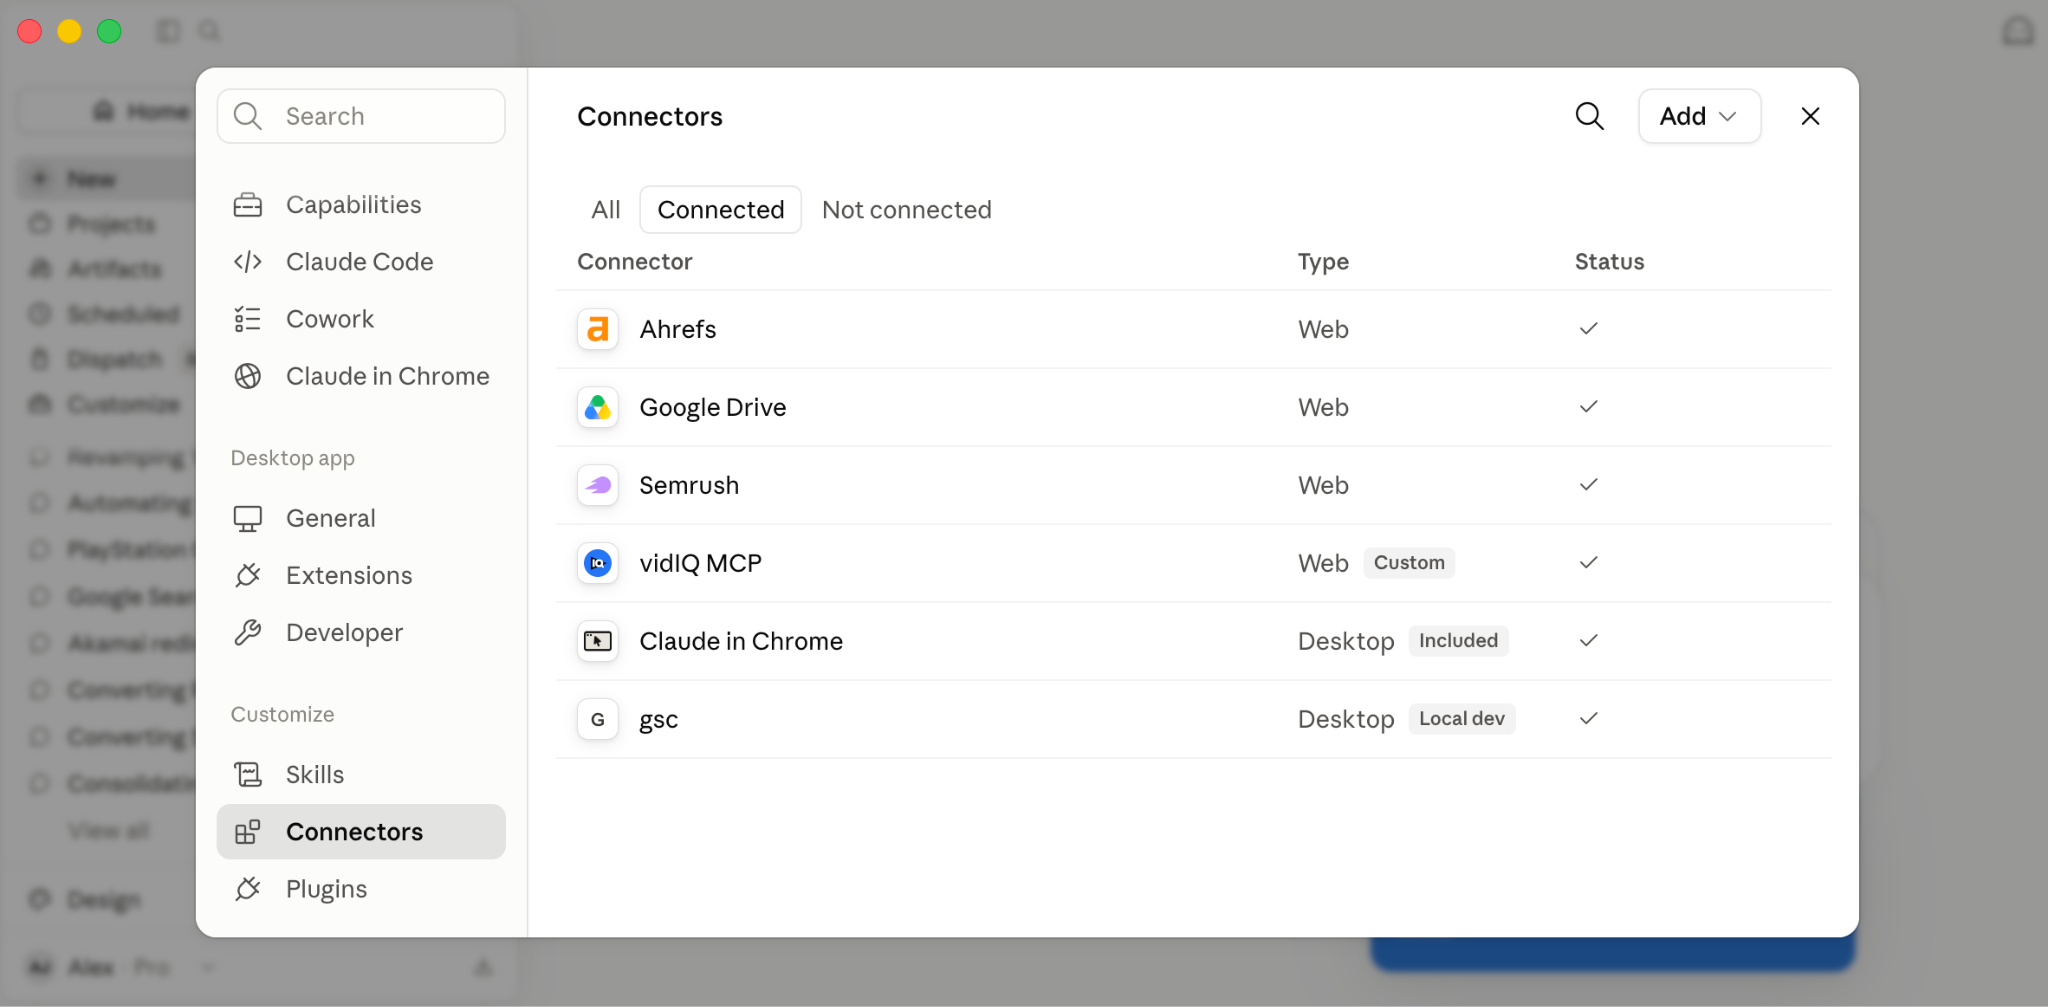Click the search icon in the Connectors header
Screen dimensions: 2048x1007
click(1589, 116)
